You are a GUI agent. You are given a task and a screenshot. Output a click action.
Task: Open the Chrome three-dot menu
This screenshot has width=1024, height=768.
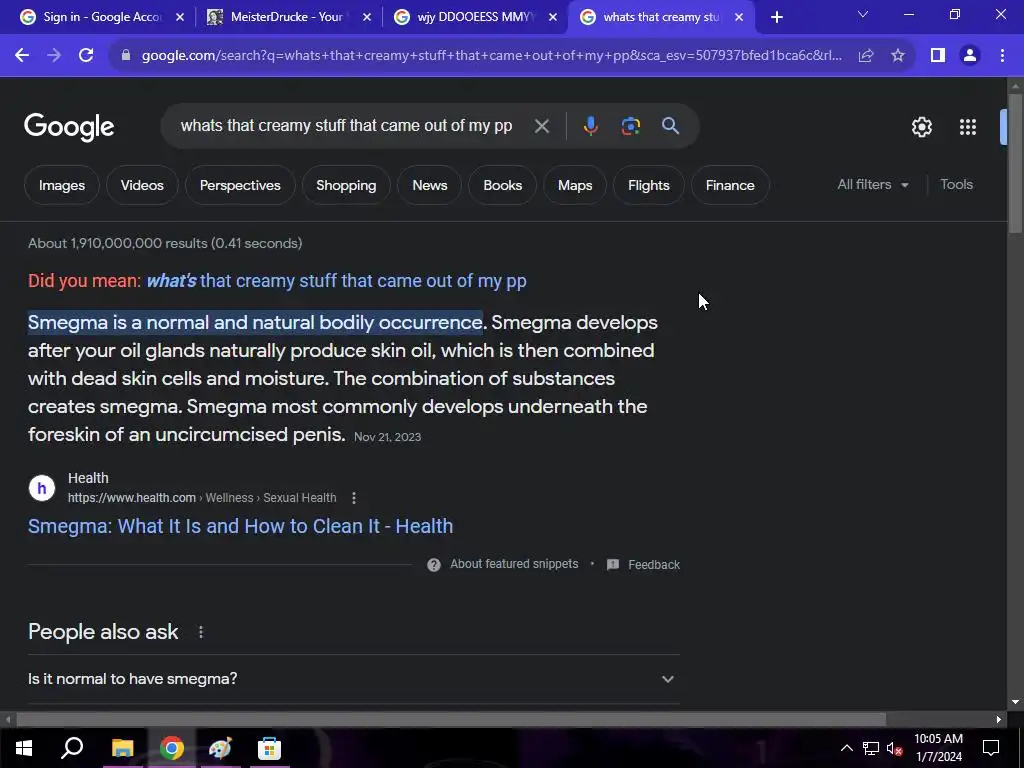pos(1002,56)
